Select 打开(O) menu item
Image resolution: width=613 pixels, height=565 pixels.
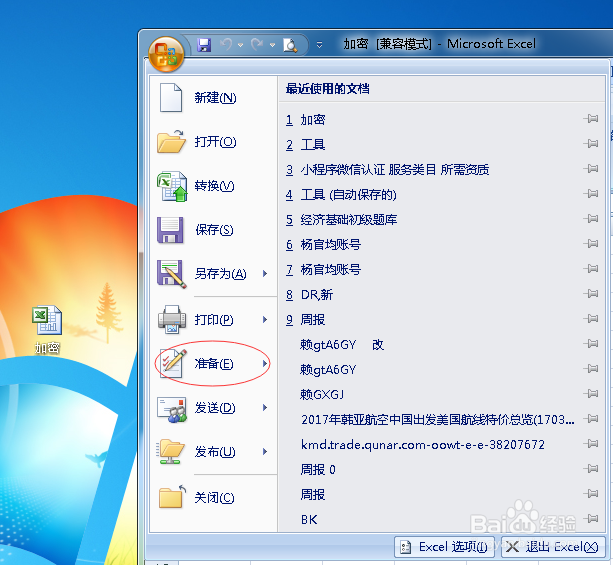[213, 142]
